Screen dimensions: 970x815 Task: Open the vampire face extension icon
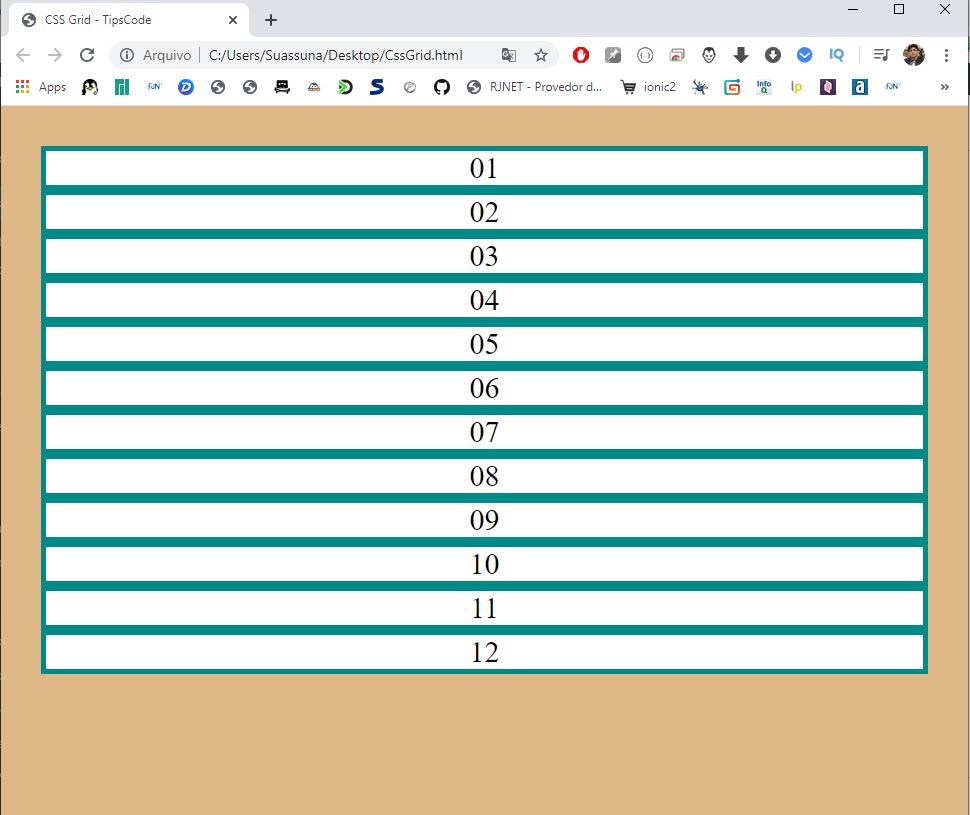[x=708, y=55]
